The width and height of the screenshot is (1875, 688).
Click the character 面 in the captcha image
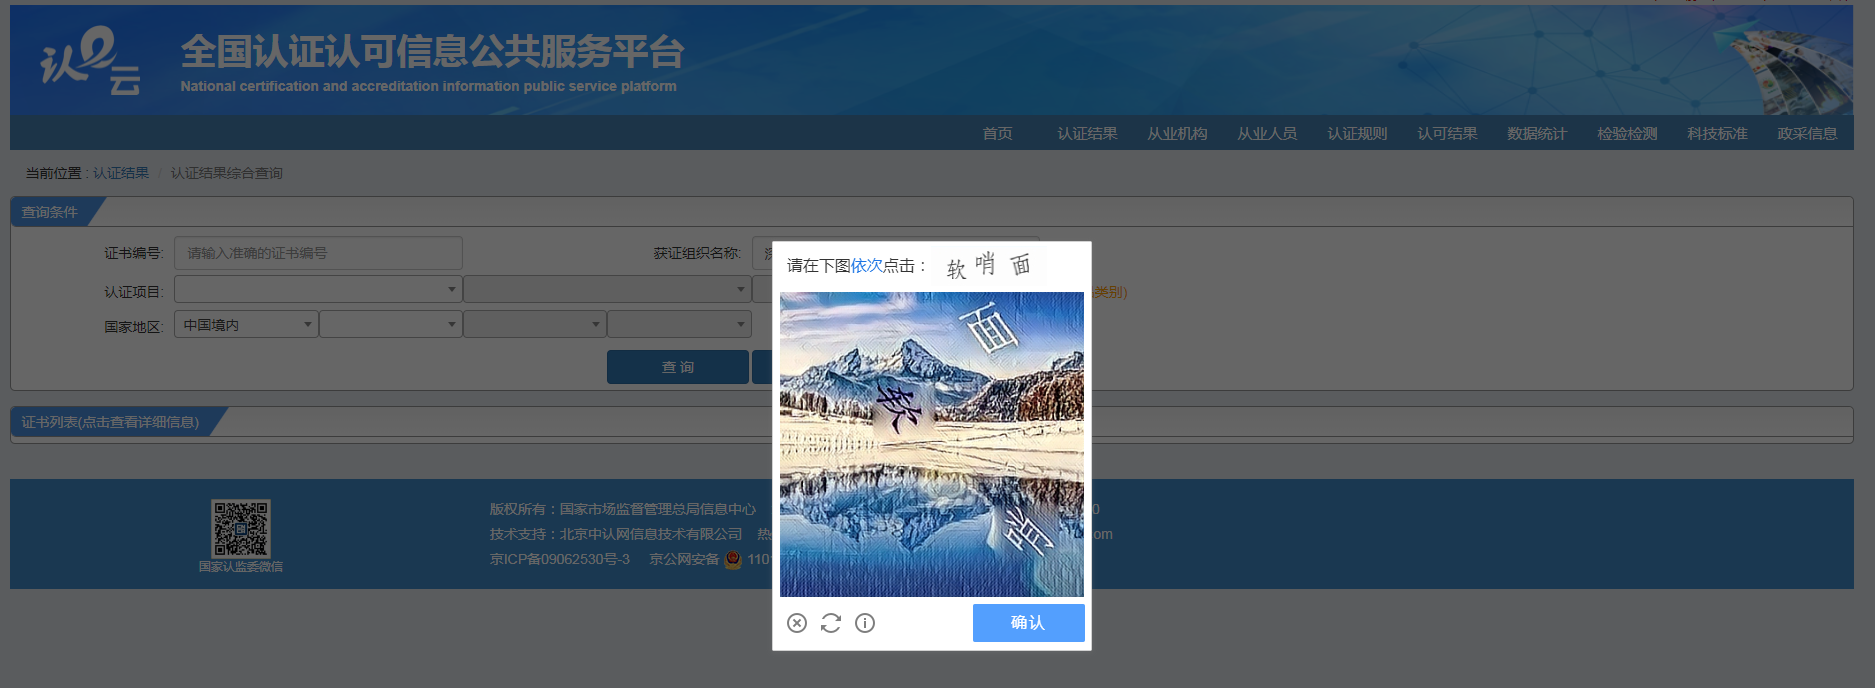click(990, 330)
